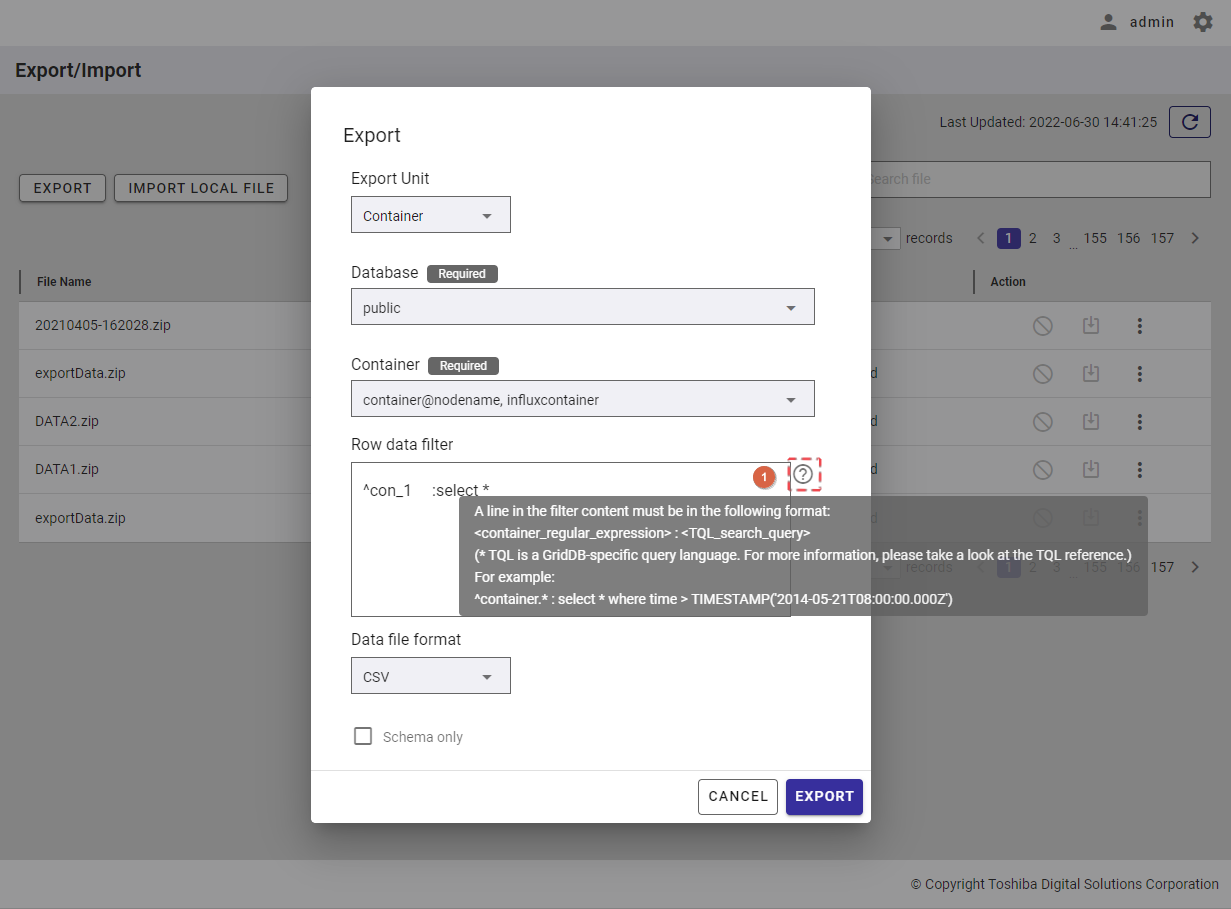The image size is (1231, 909).
Task: Click the help icon beside Row data filter
Action: [x=803, y=474]
